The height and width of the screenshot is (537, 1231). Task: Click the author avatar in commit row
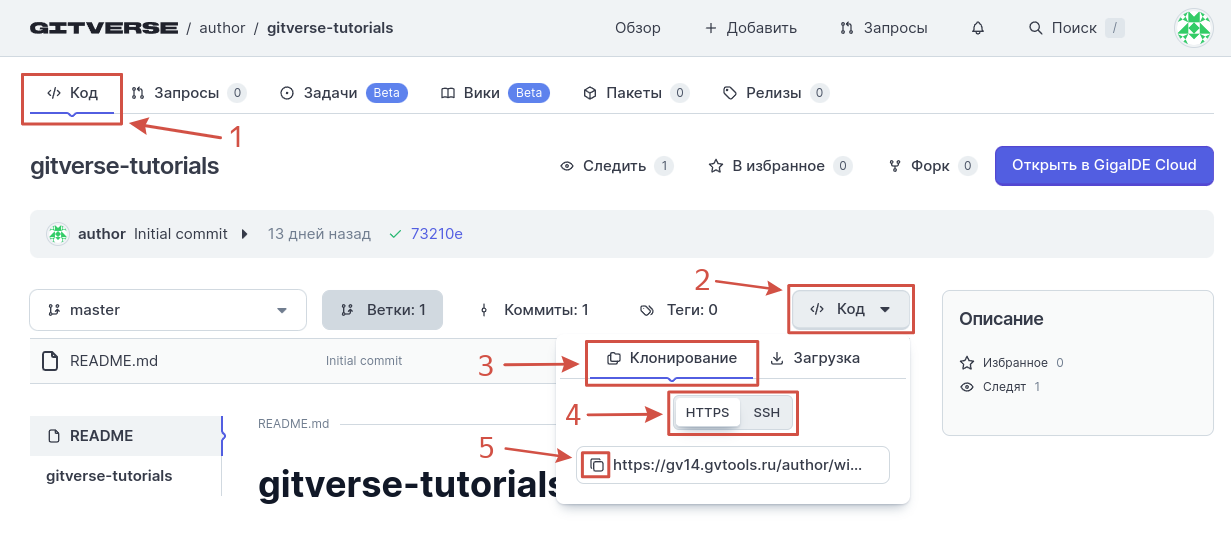(x=58, y=234)
